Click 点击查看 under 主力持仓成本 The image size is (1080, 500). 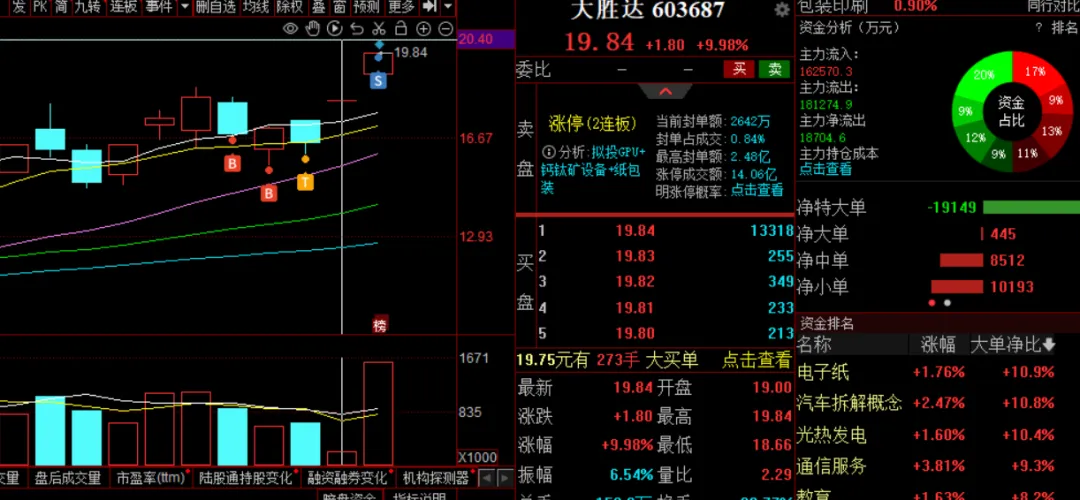pyautogui.click(x=825, y=169)
